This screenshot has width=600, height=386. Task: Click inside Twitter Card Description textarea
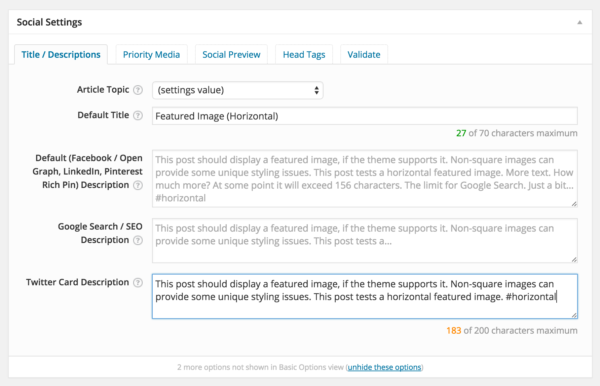365,296
